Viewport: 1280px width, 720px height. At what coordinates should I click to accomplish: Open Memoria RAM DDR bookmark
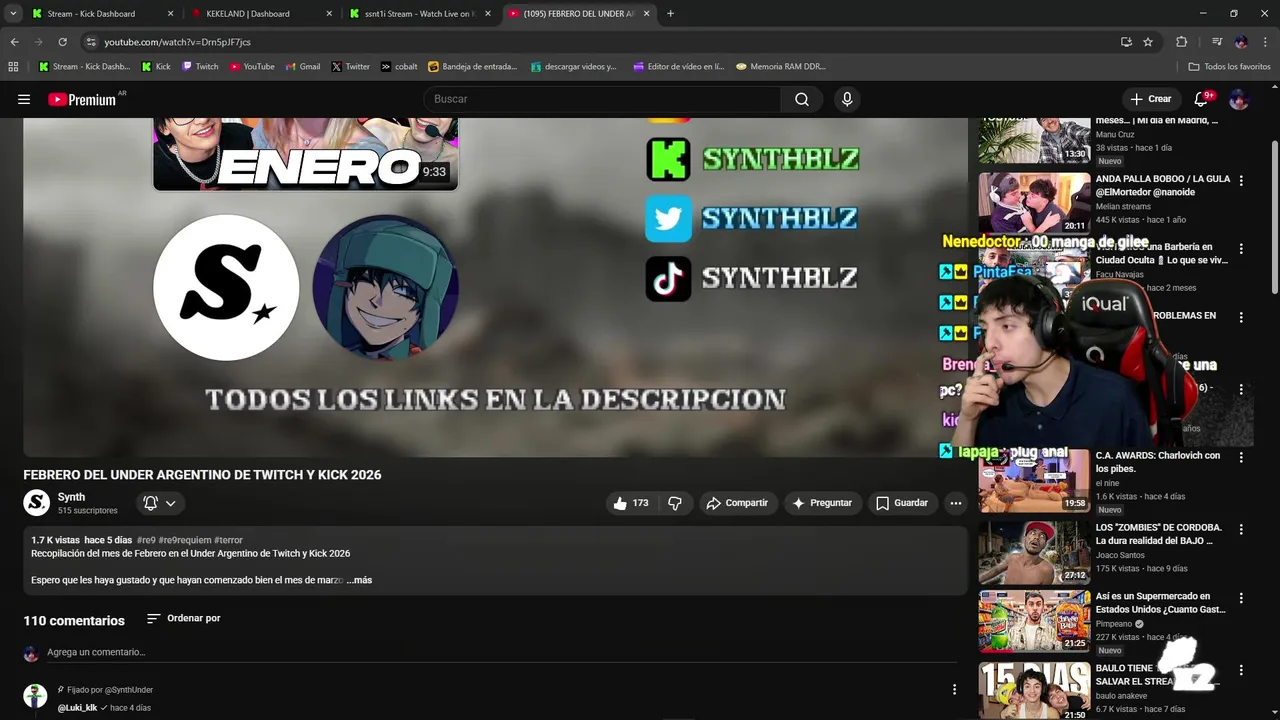[x=781, y=67]
